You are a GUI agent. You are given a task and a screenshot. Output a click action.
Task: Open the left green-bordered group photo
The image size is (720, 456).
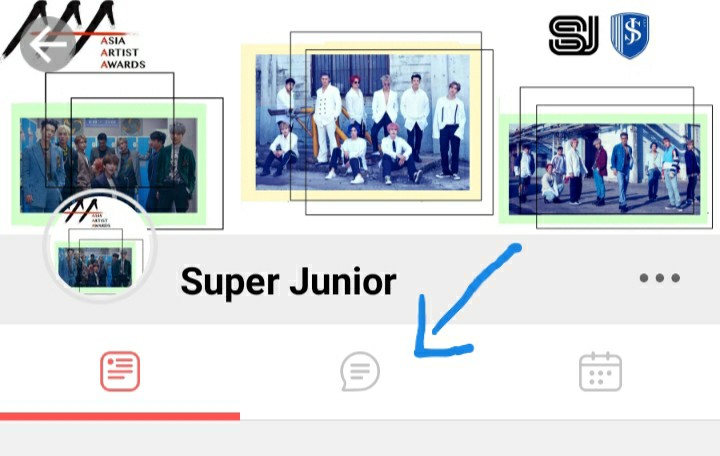point(109,164)
